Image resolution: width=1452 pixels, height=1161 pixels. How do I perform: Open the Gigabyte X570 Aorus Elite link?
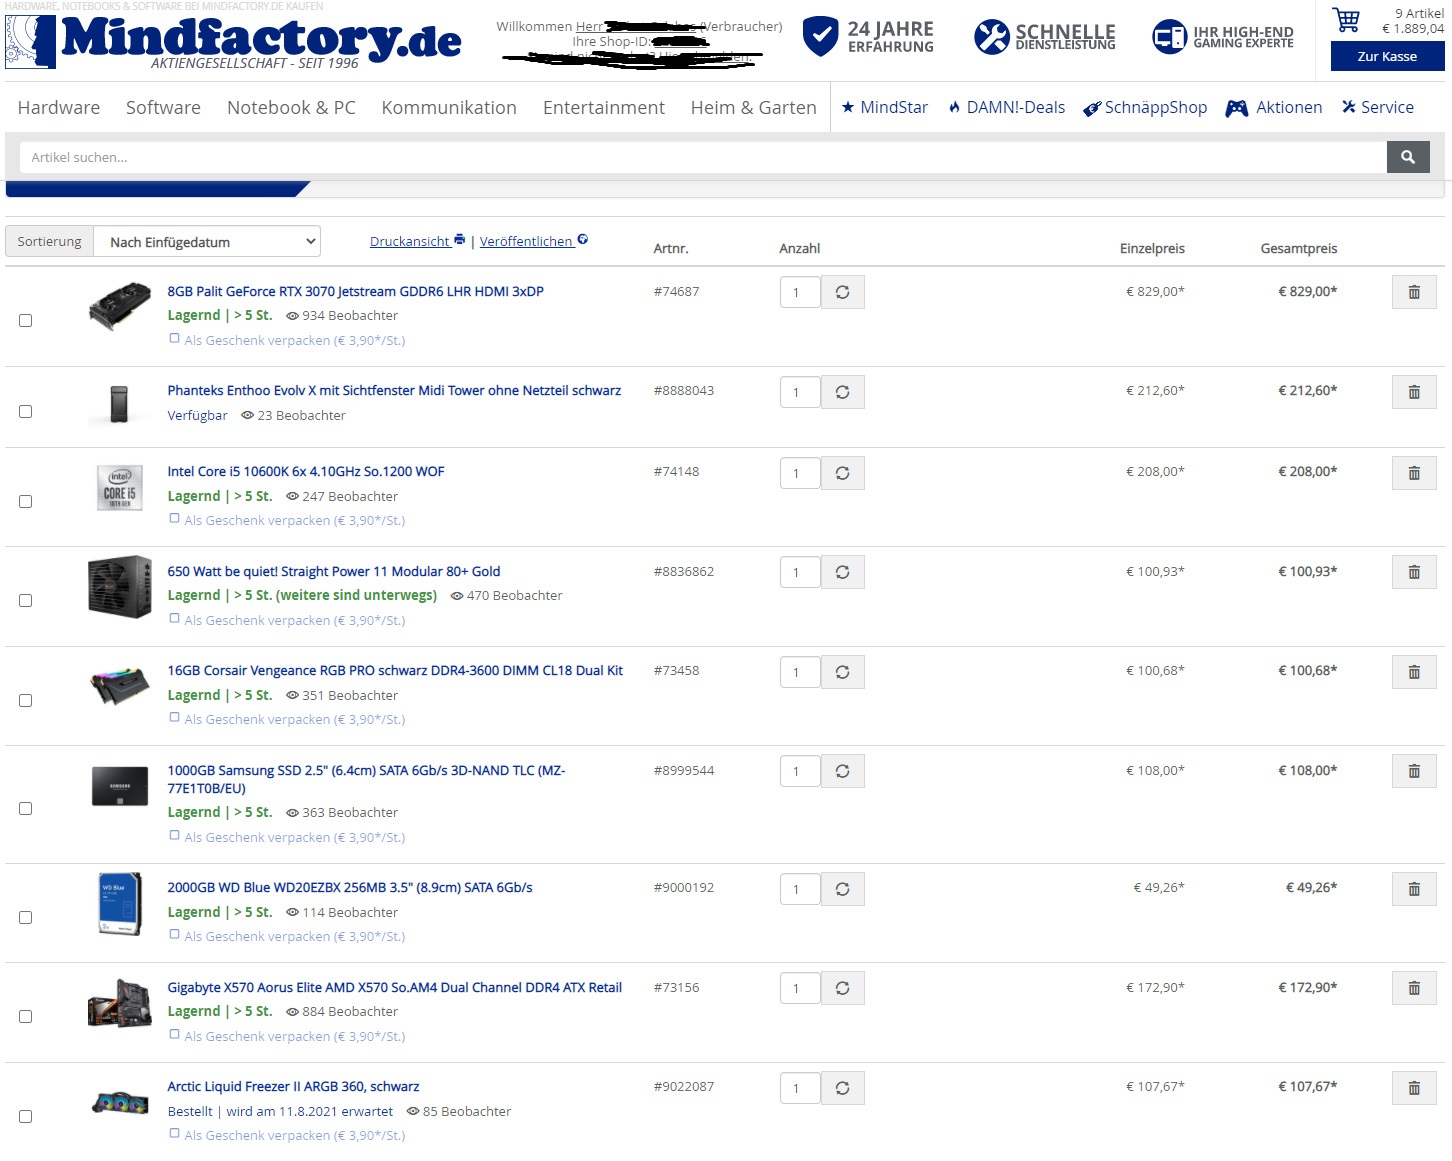[395, 987]
